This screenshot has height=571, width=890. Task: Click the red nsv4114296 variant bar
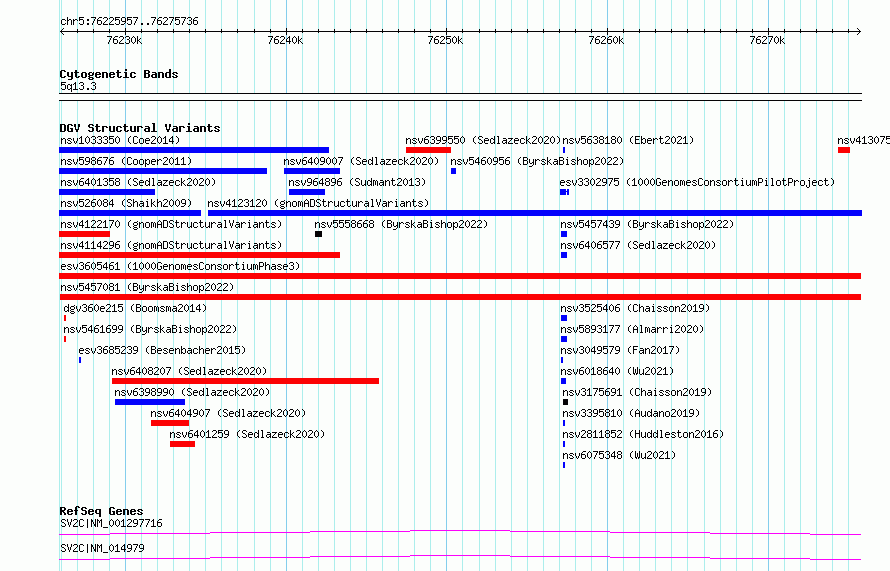(x=199, y=255)
